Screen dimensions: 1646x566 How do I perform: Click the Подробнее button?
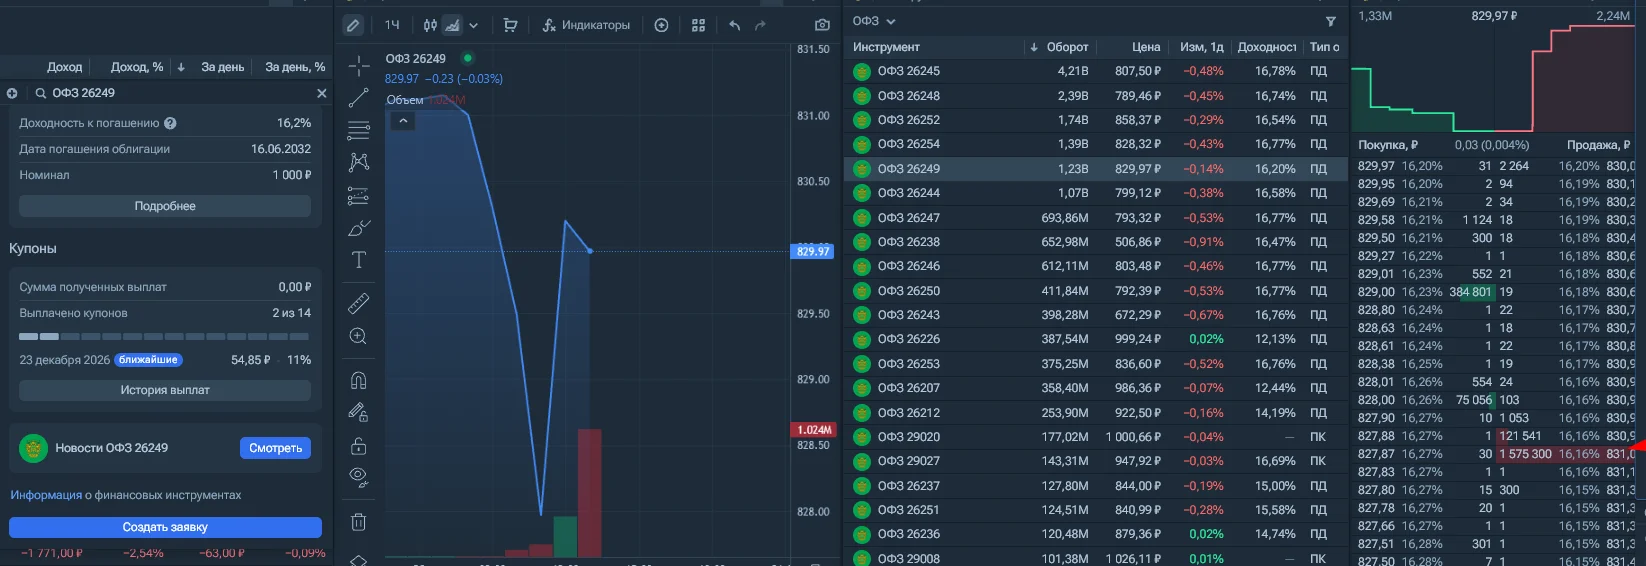pos(165,206)
